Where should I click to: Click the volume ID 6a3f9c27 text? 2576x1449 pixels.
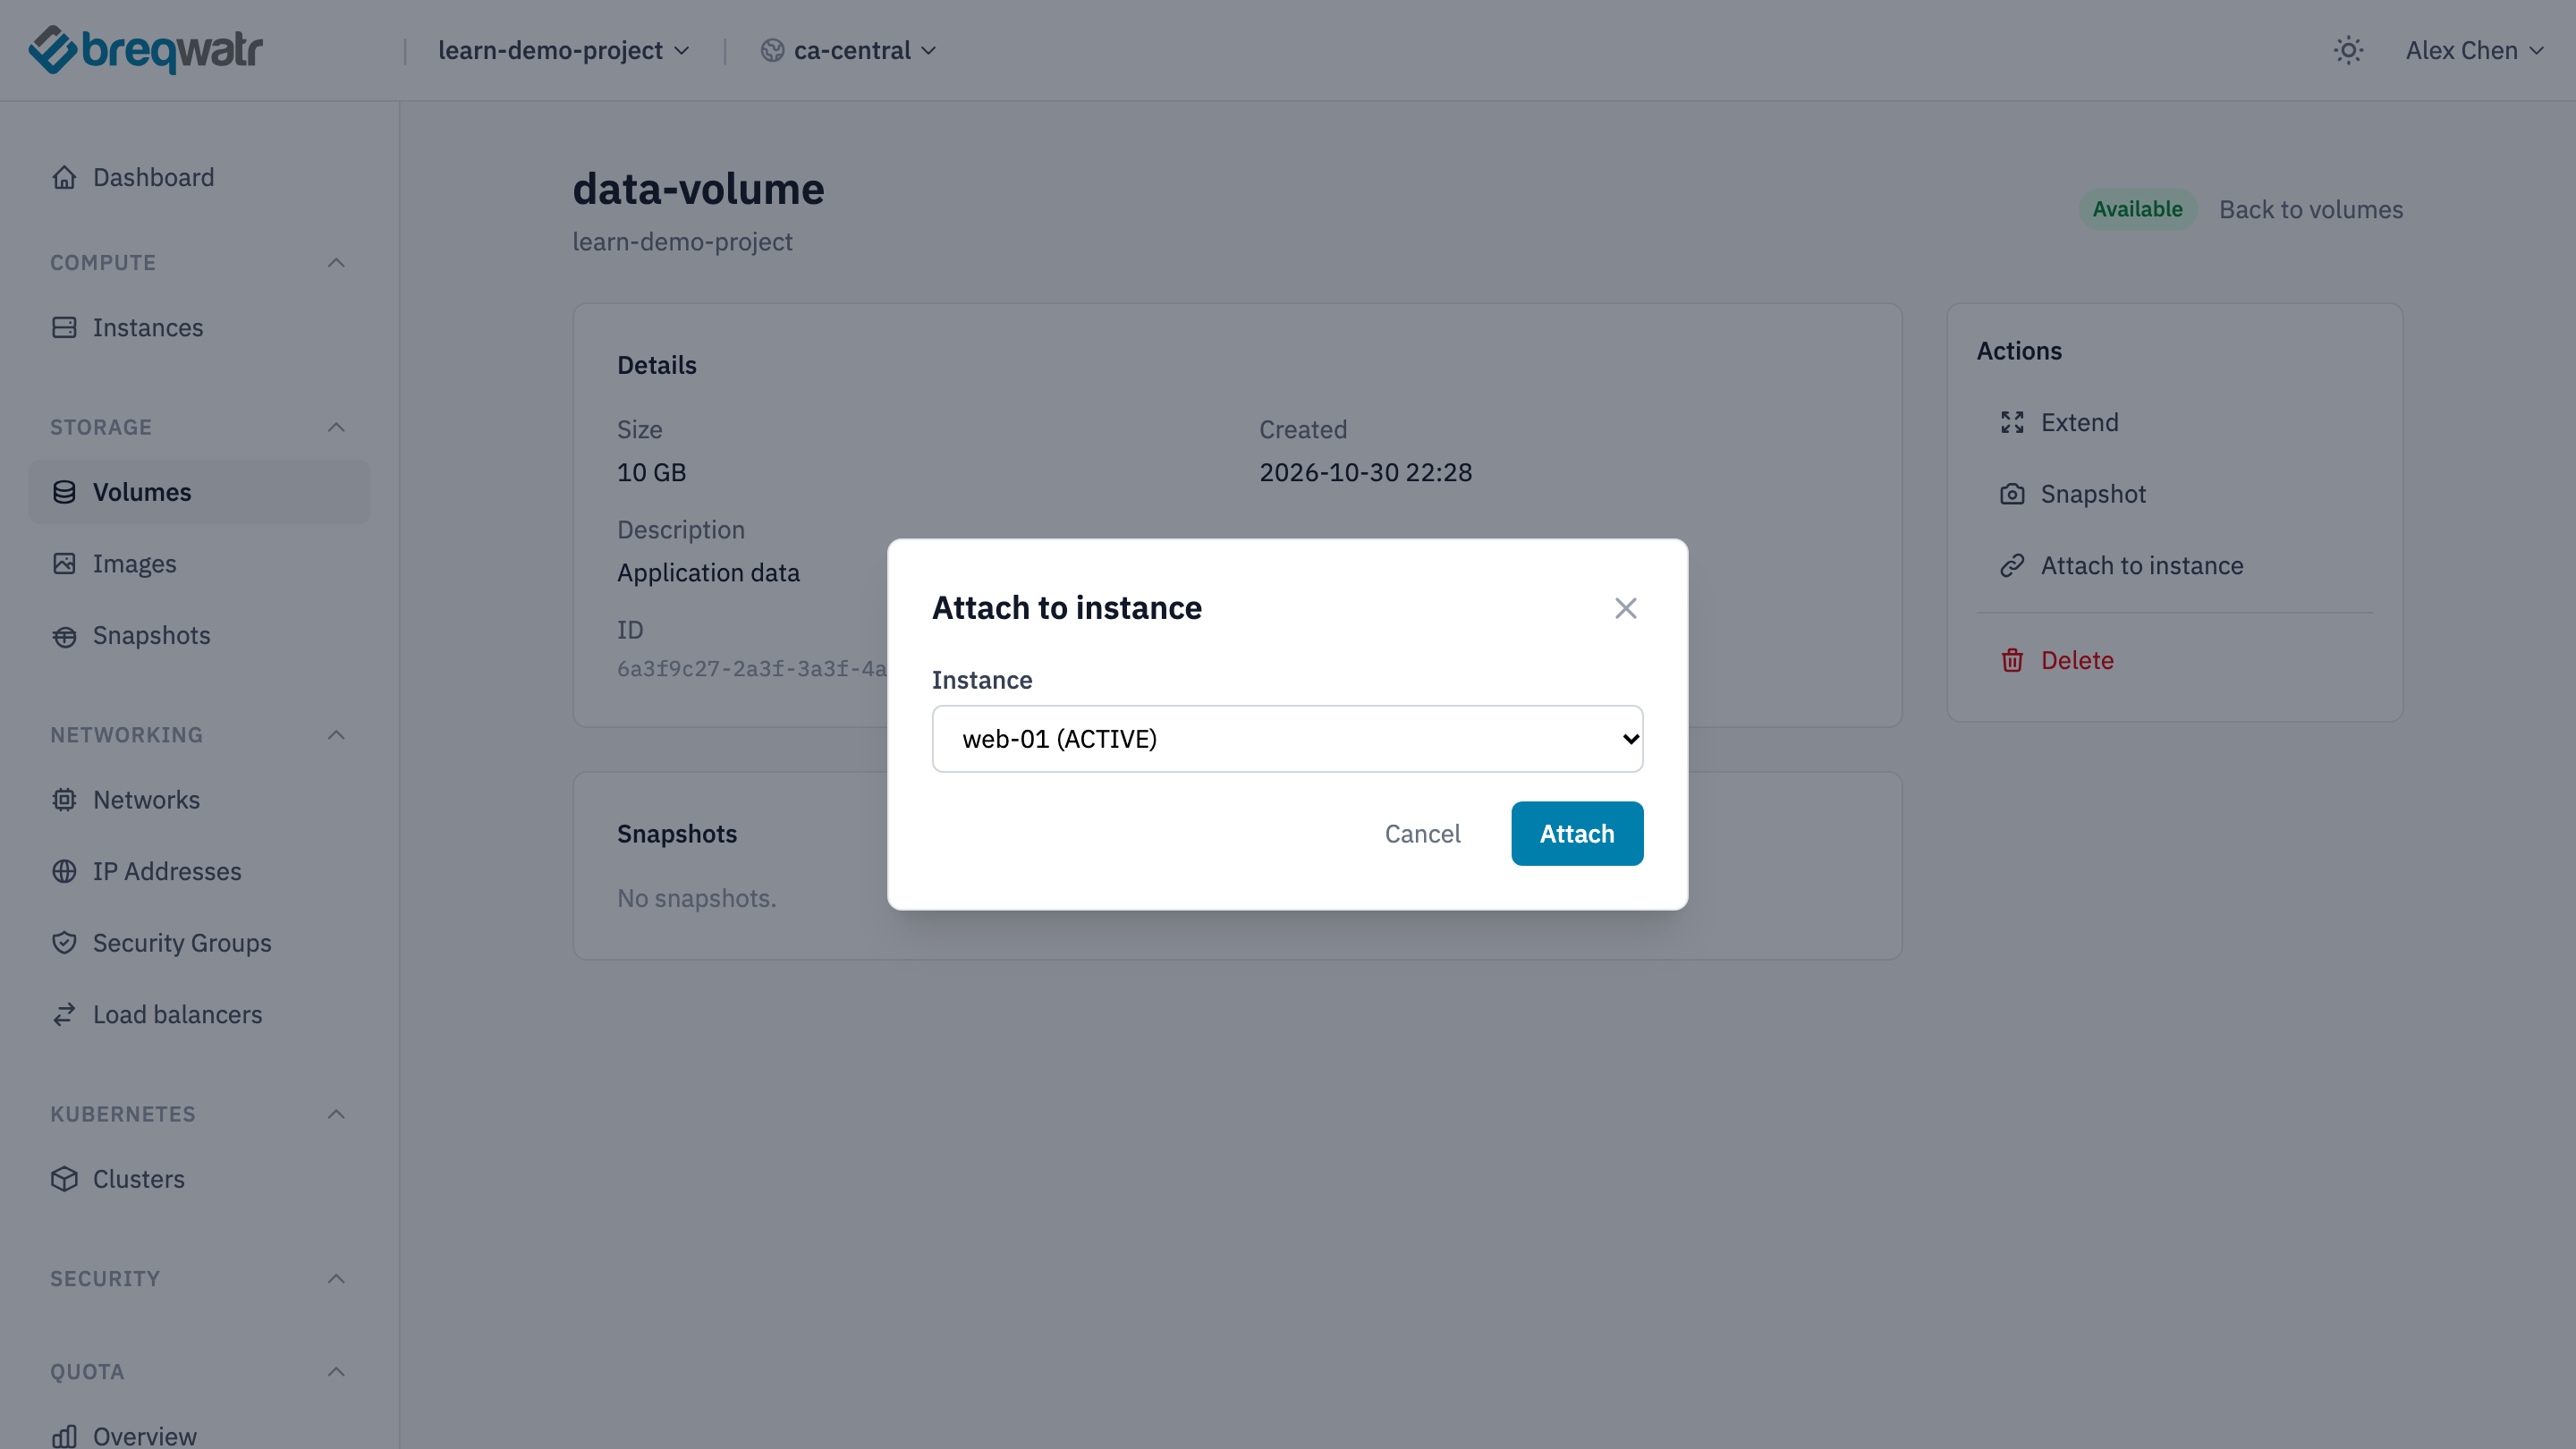(x=751, y=669)
